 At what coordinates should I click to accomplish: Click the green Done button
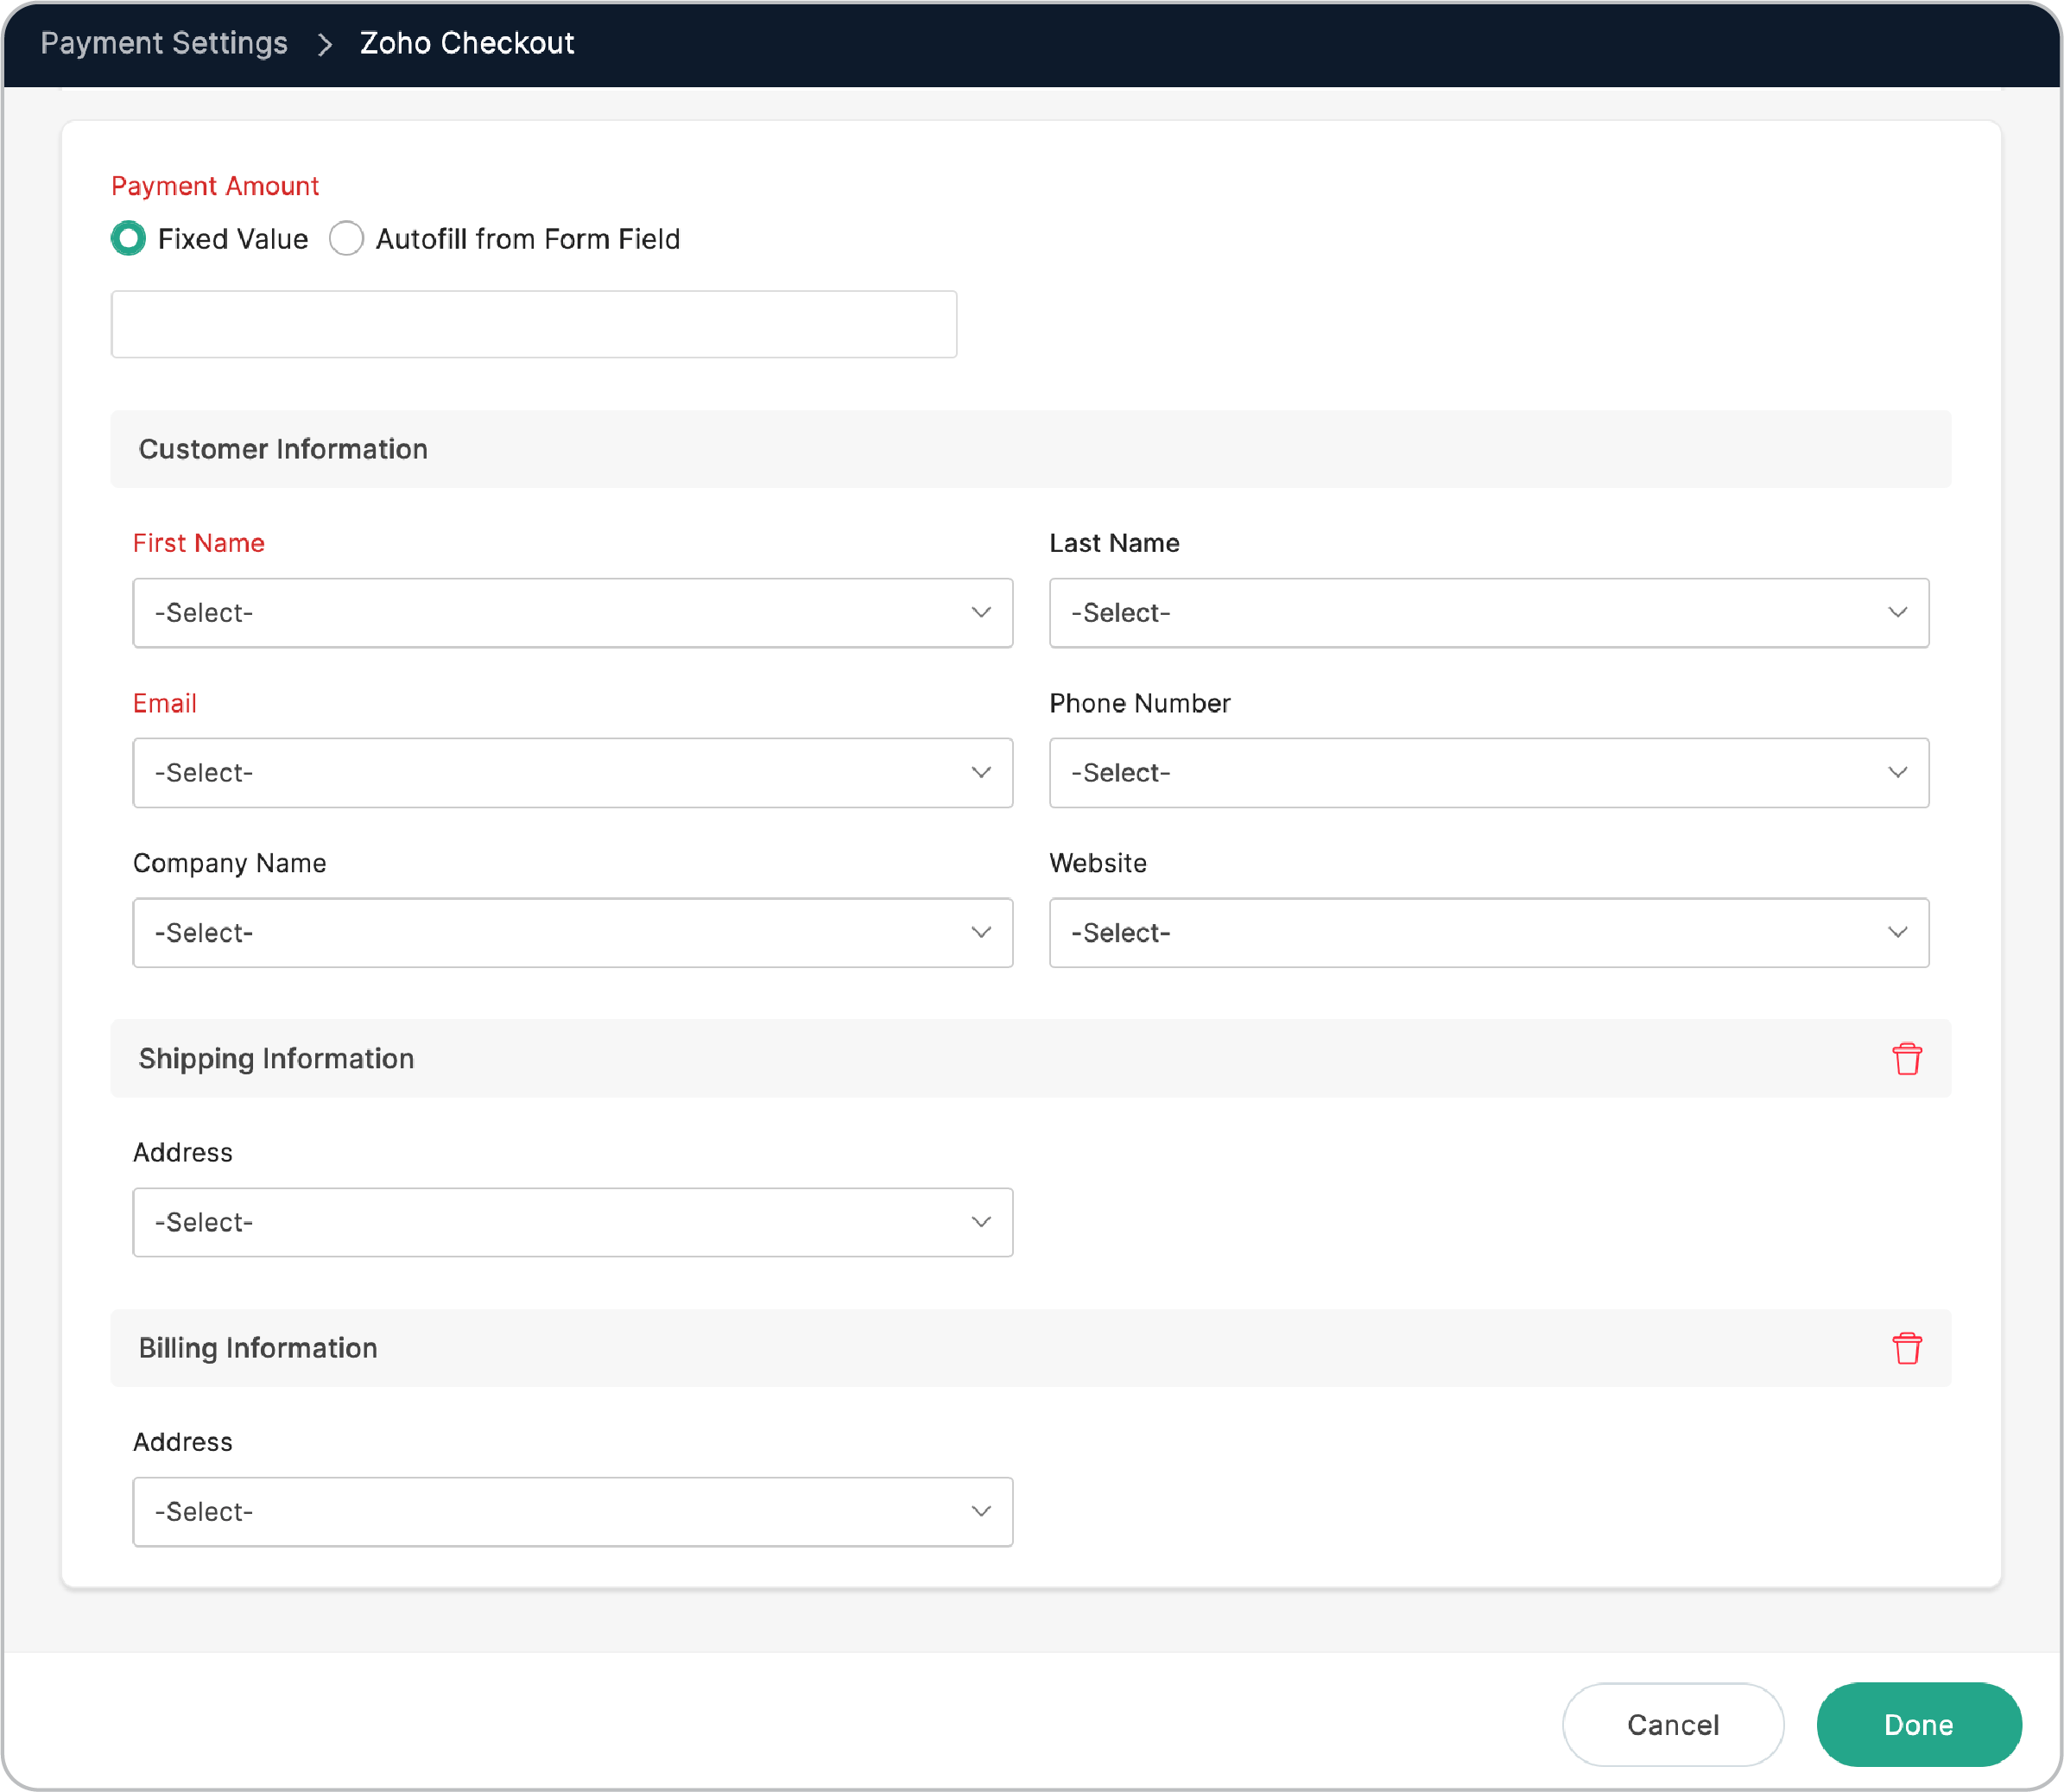1918,1725
